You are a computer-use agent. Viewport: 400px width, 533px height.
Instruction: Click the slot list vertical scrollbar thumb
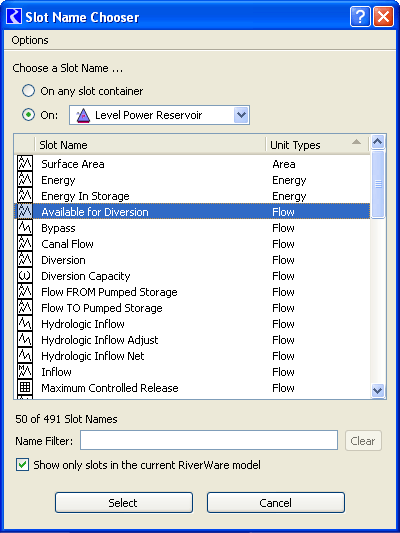(378, 184)
